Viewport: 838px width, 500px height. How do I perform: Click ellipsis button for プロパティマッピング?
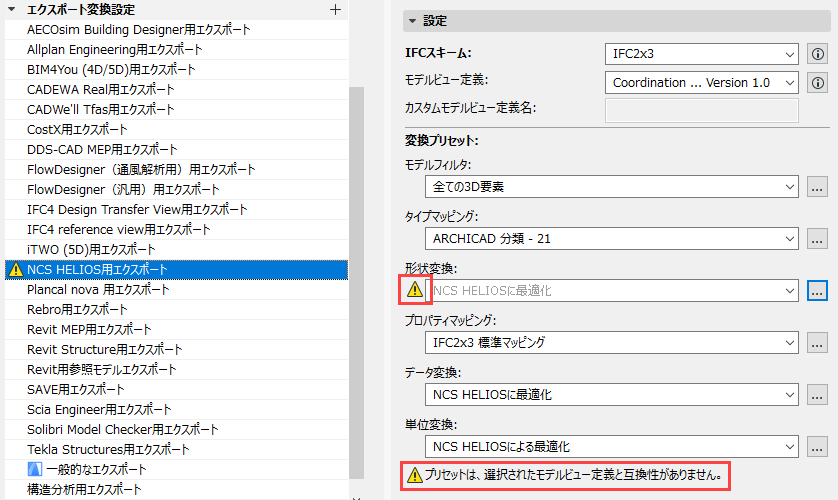817,342
